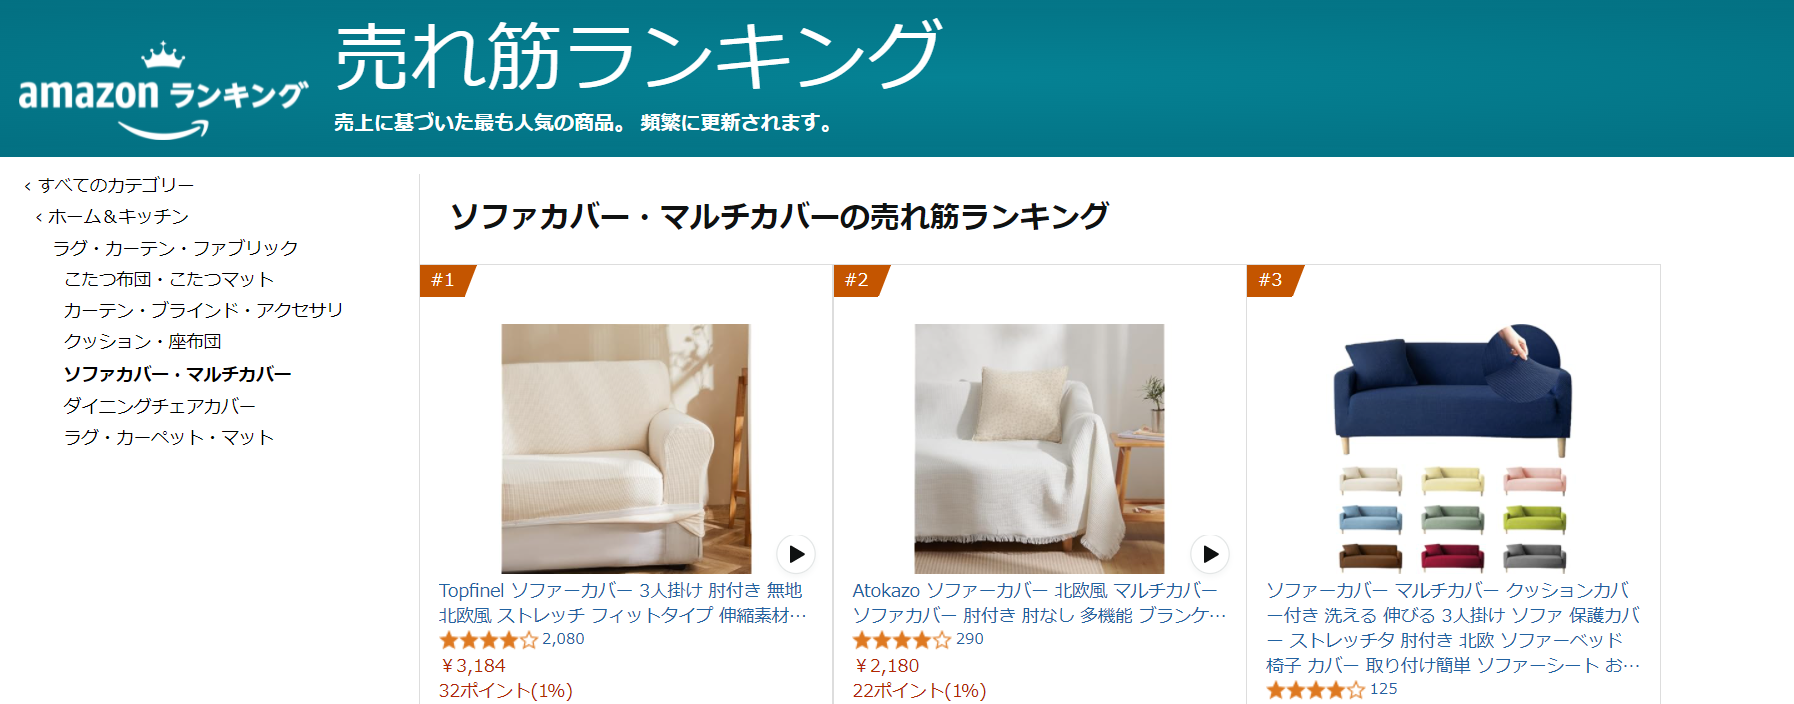1794x704 pixels.
Task: Go back to ホーム&キッチン category
Action: tap(112, 216)
